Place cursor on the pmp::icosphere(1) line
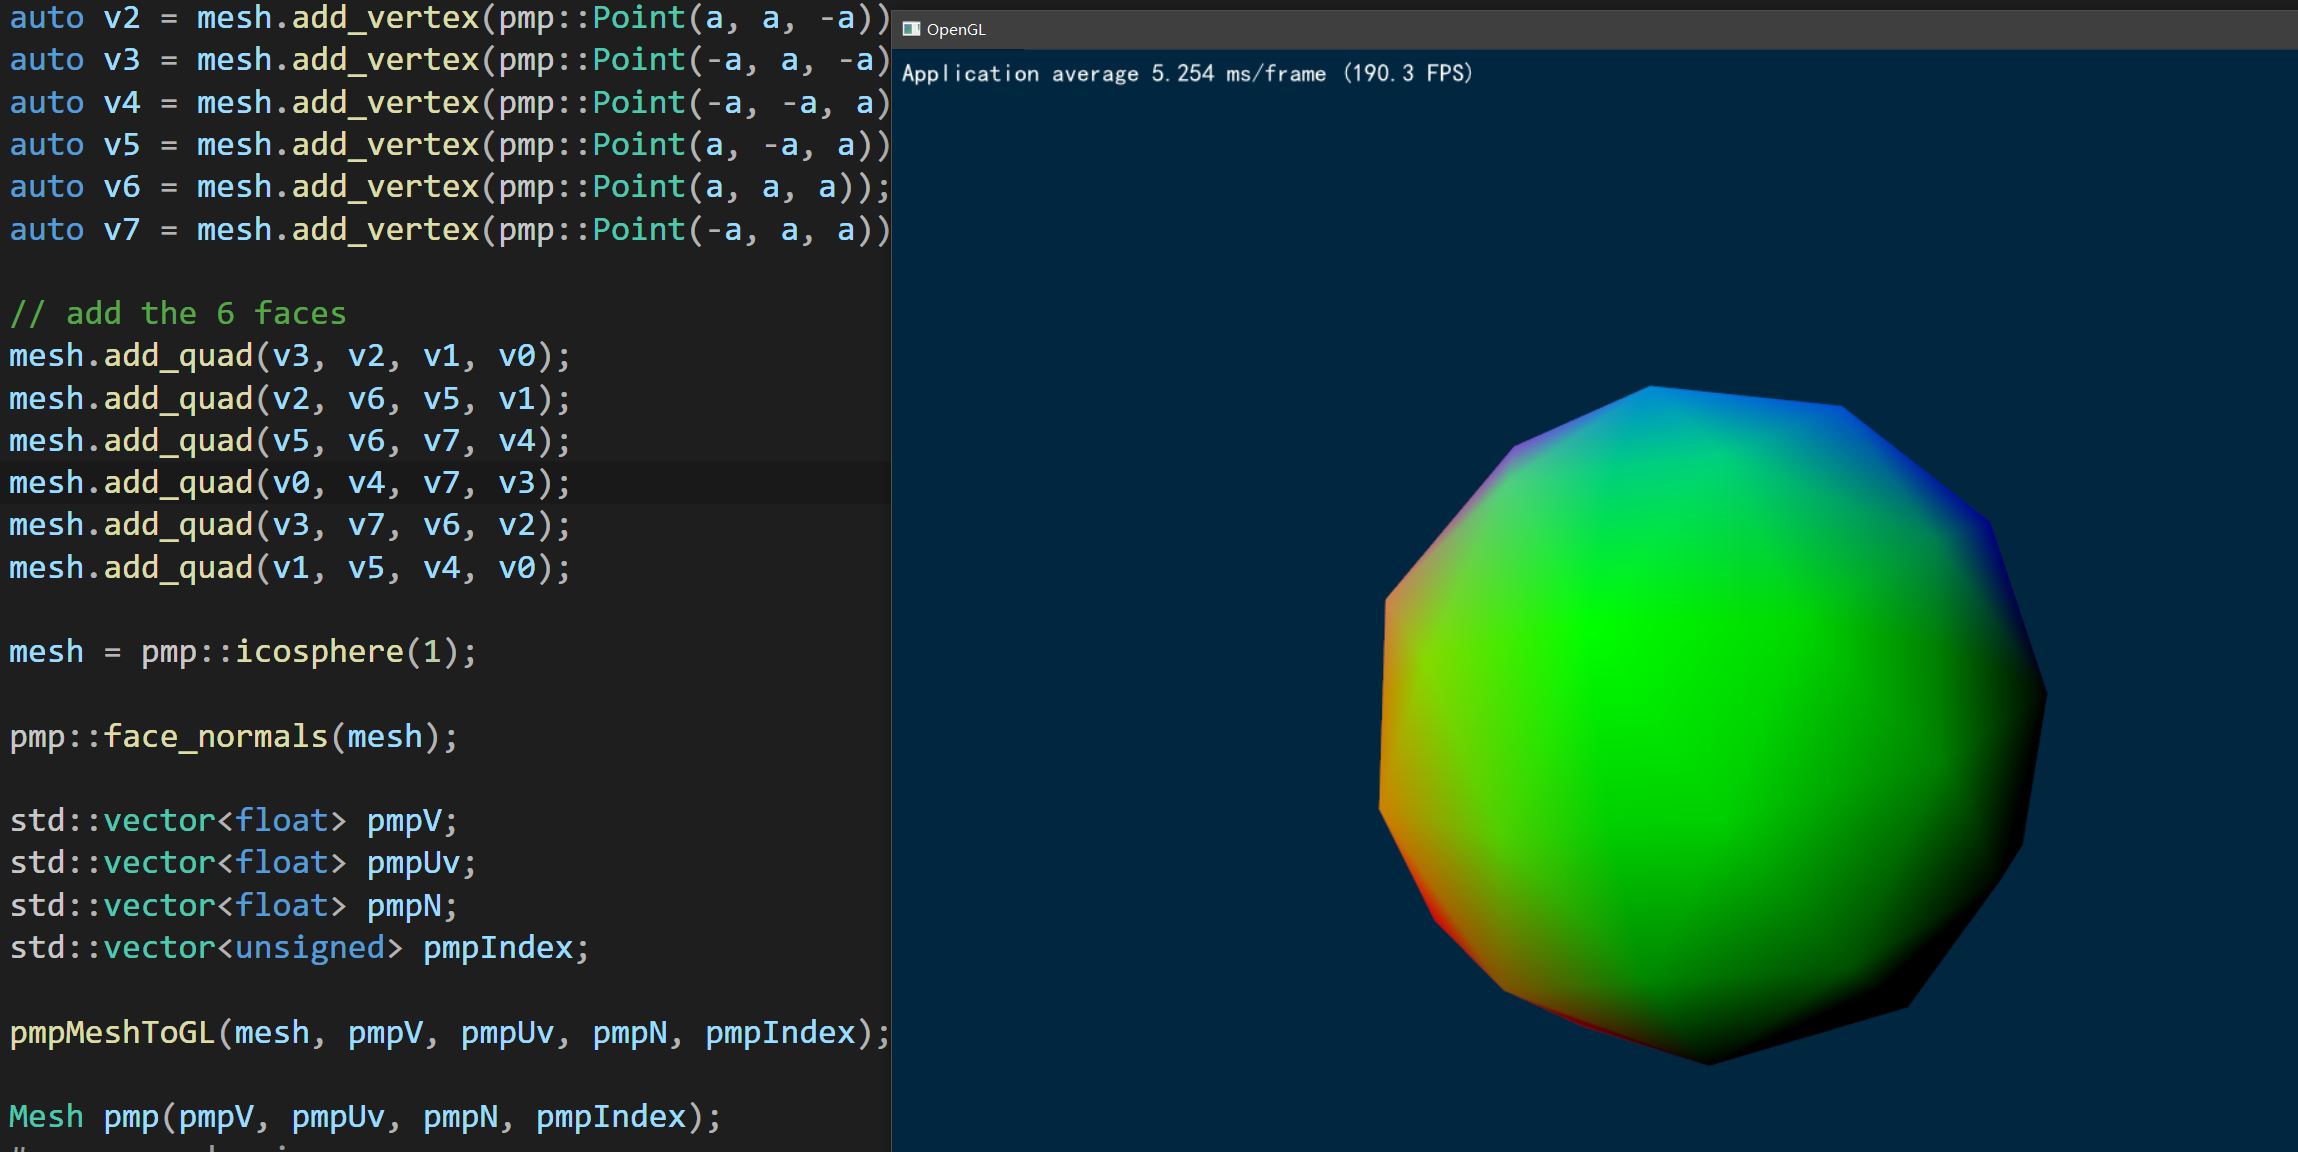The image size is (2298, 1152). [x=240, y=651]
